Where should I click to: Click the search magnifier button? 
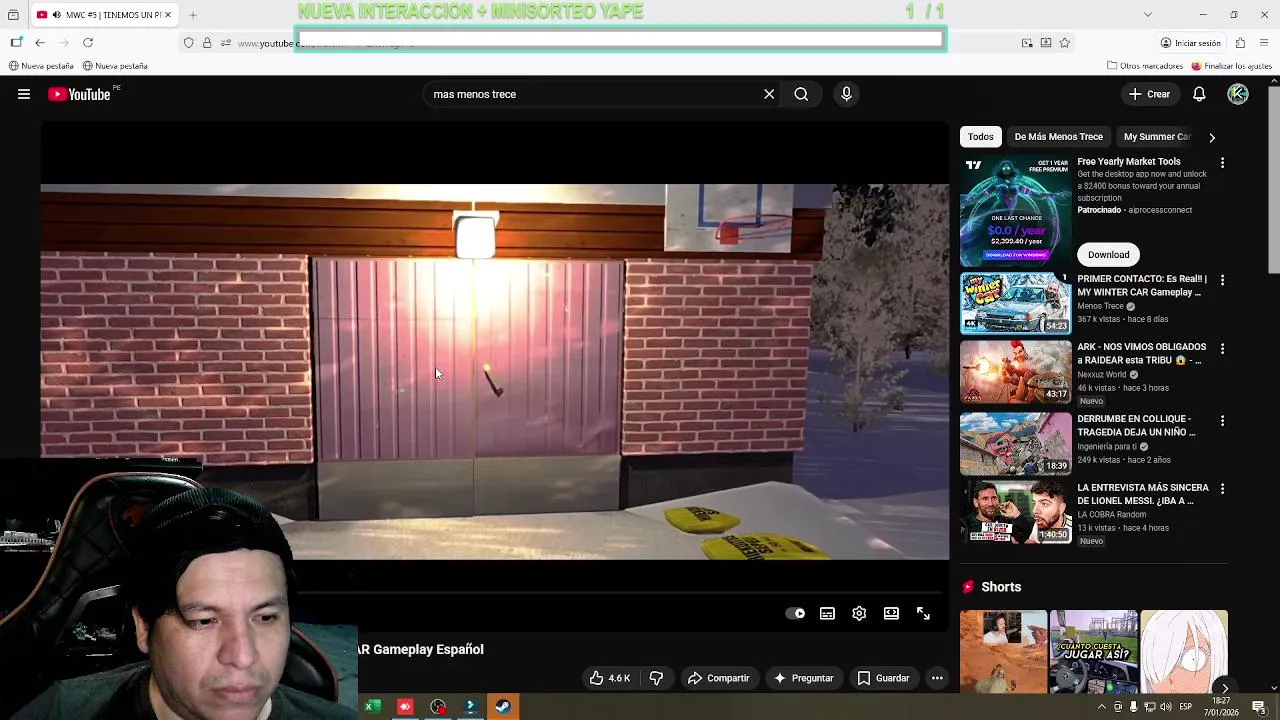click(801, 94)
